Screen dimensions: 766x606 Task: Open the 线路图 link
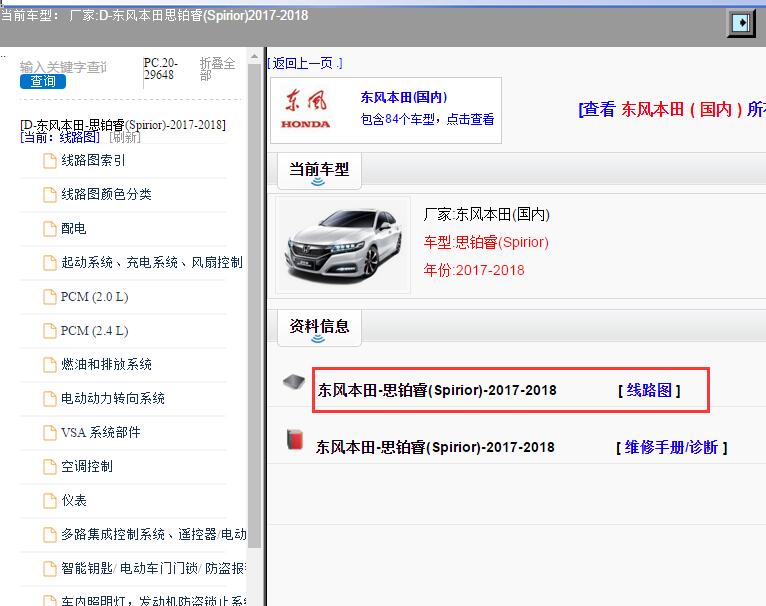(x=649, y=390)
